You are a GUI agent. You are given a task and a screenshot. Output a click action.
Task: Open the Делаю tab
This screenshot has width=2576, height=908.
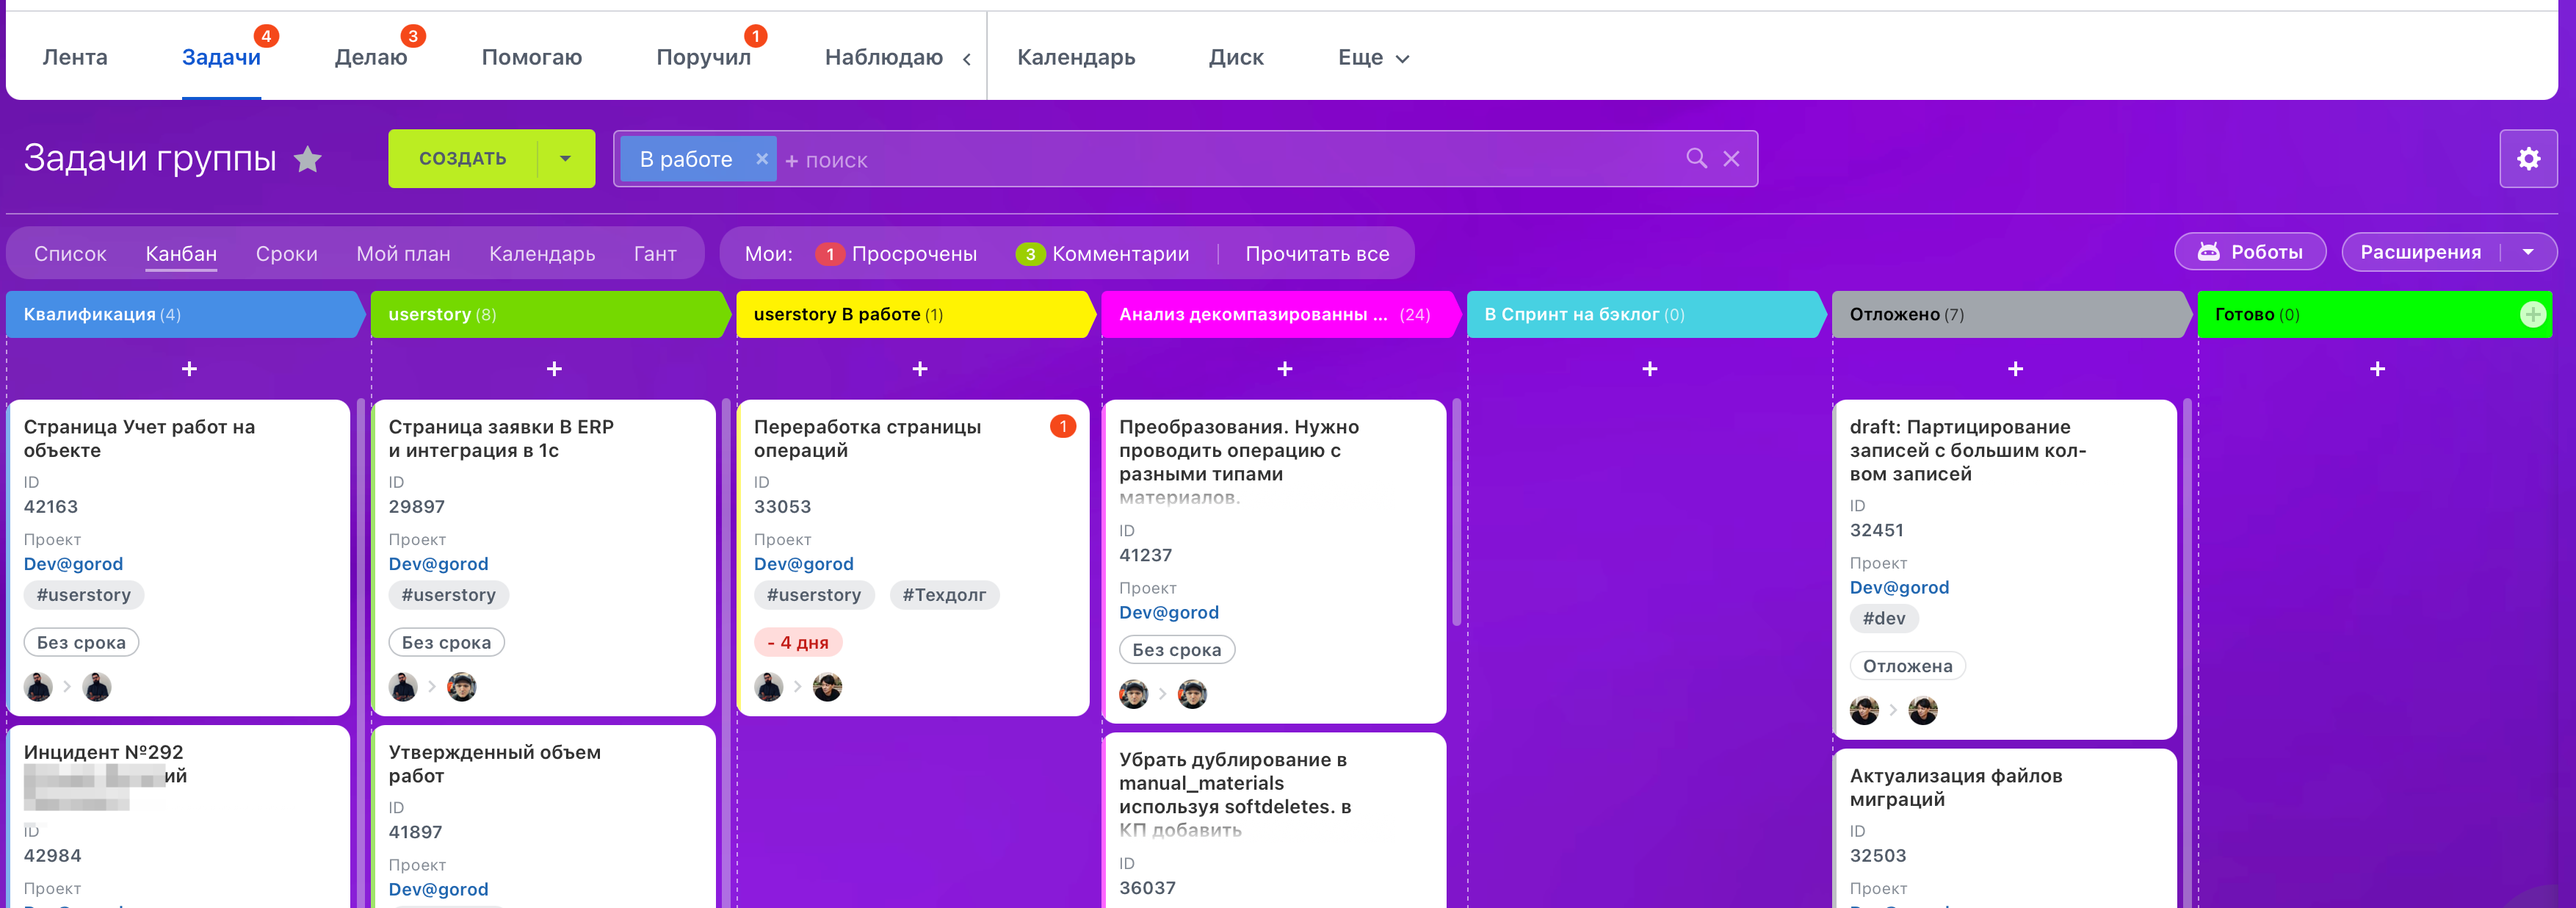click(371, 58)
